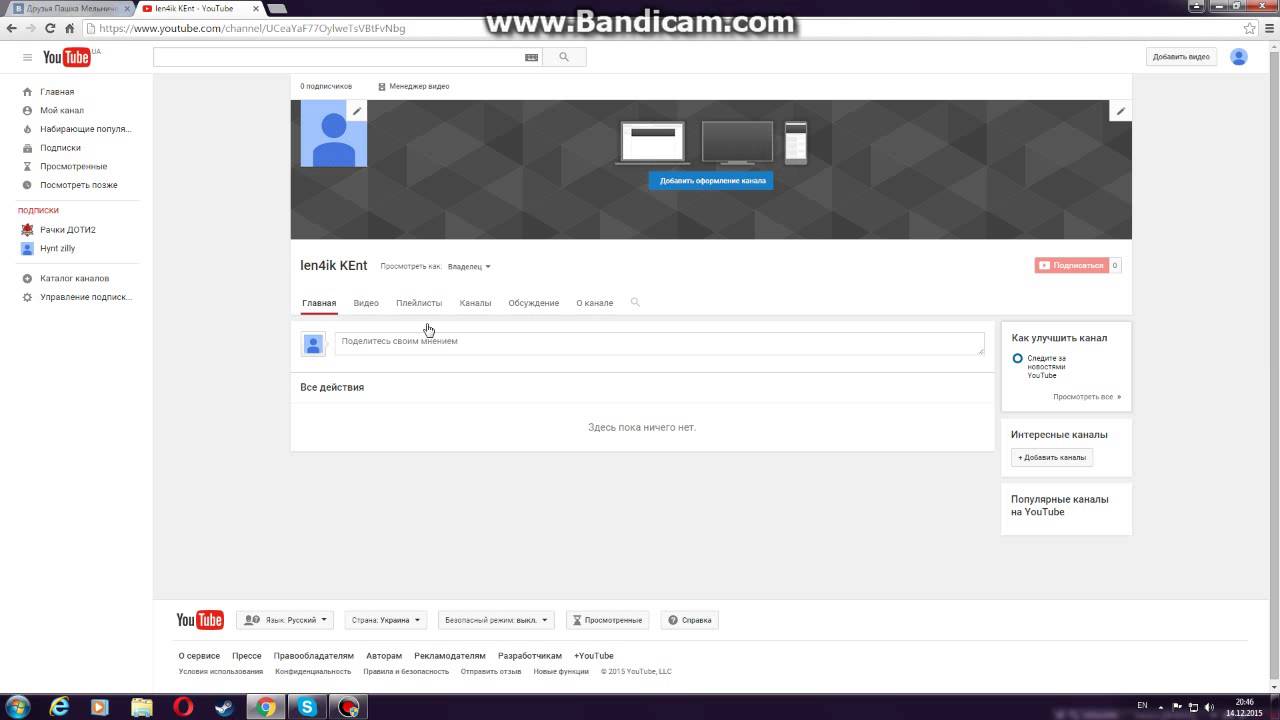Open Каталог каналов
This screenshot has height=720, width=1280.
[x=74, y=278]
